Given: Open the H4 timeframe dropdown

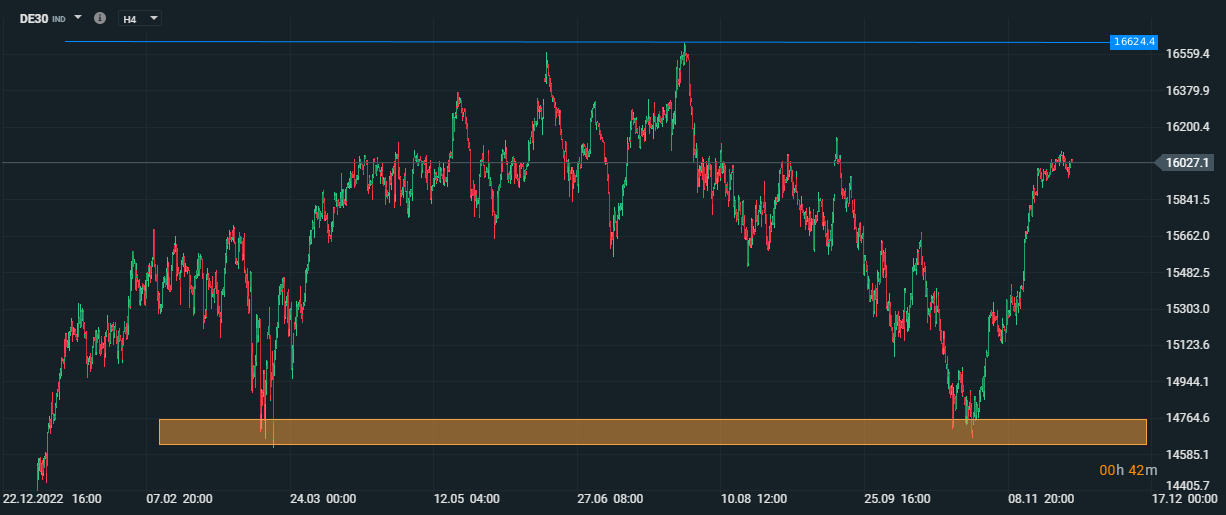Looking at the screenshot, I should pyautogui.click(x=140, y=18).
